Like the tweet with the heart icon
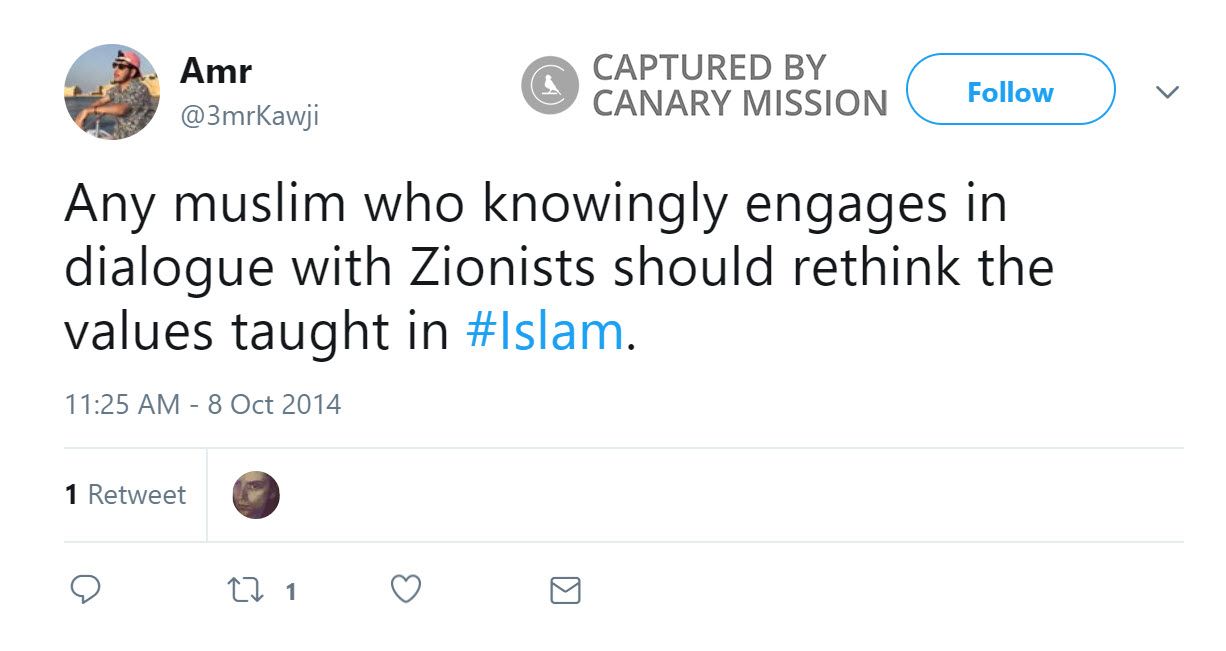Viewport: 1226px width, 651px height. [x=405, y=590]
